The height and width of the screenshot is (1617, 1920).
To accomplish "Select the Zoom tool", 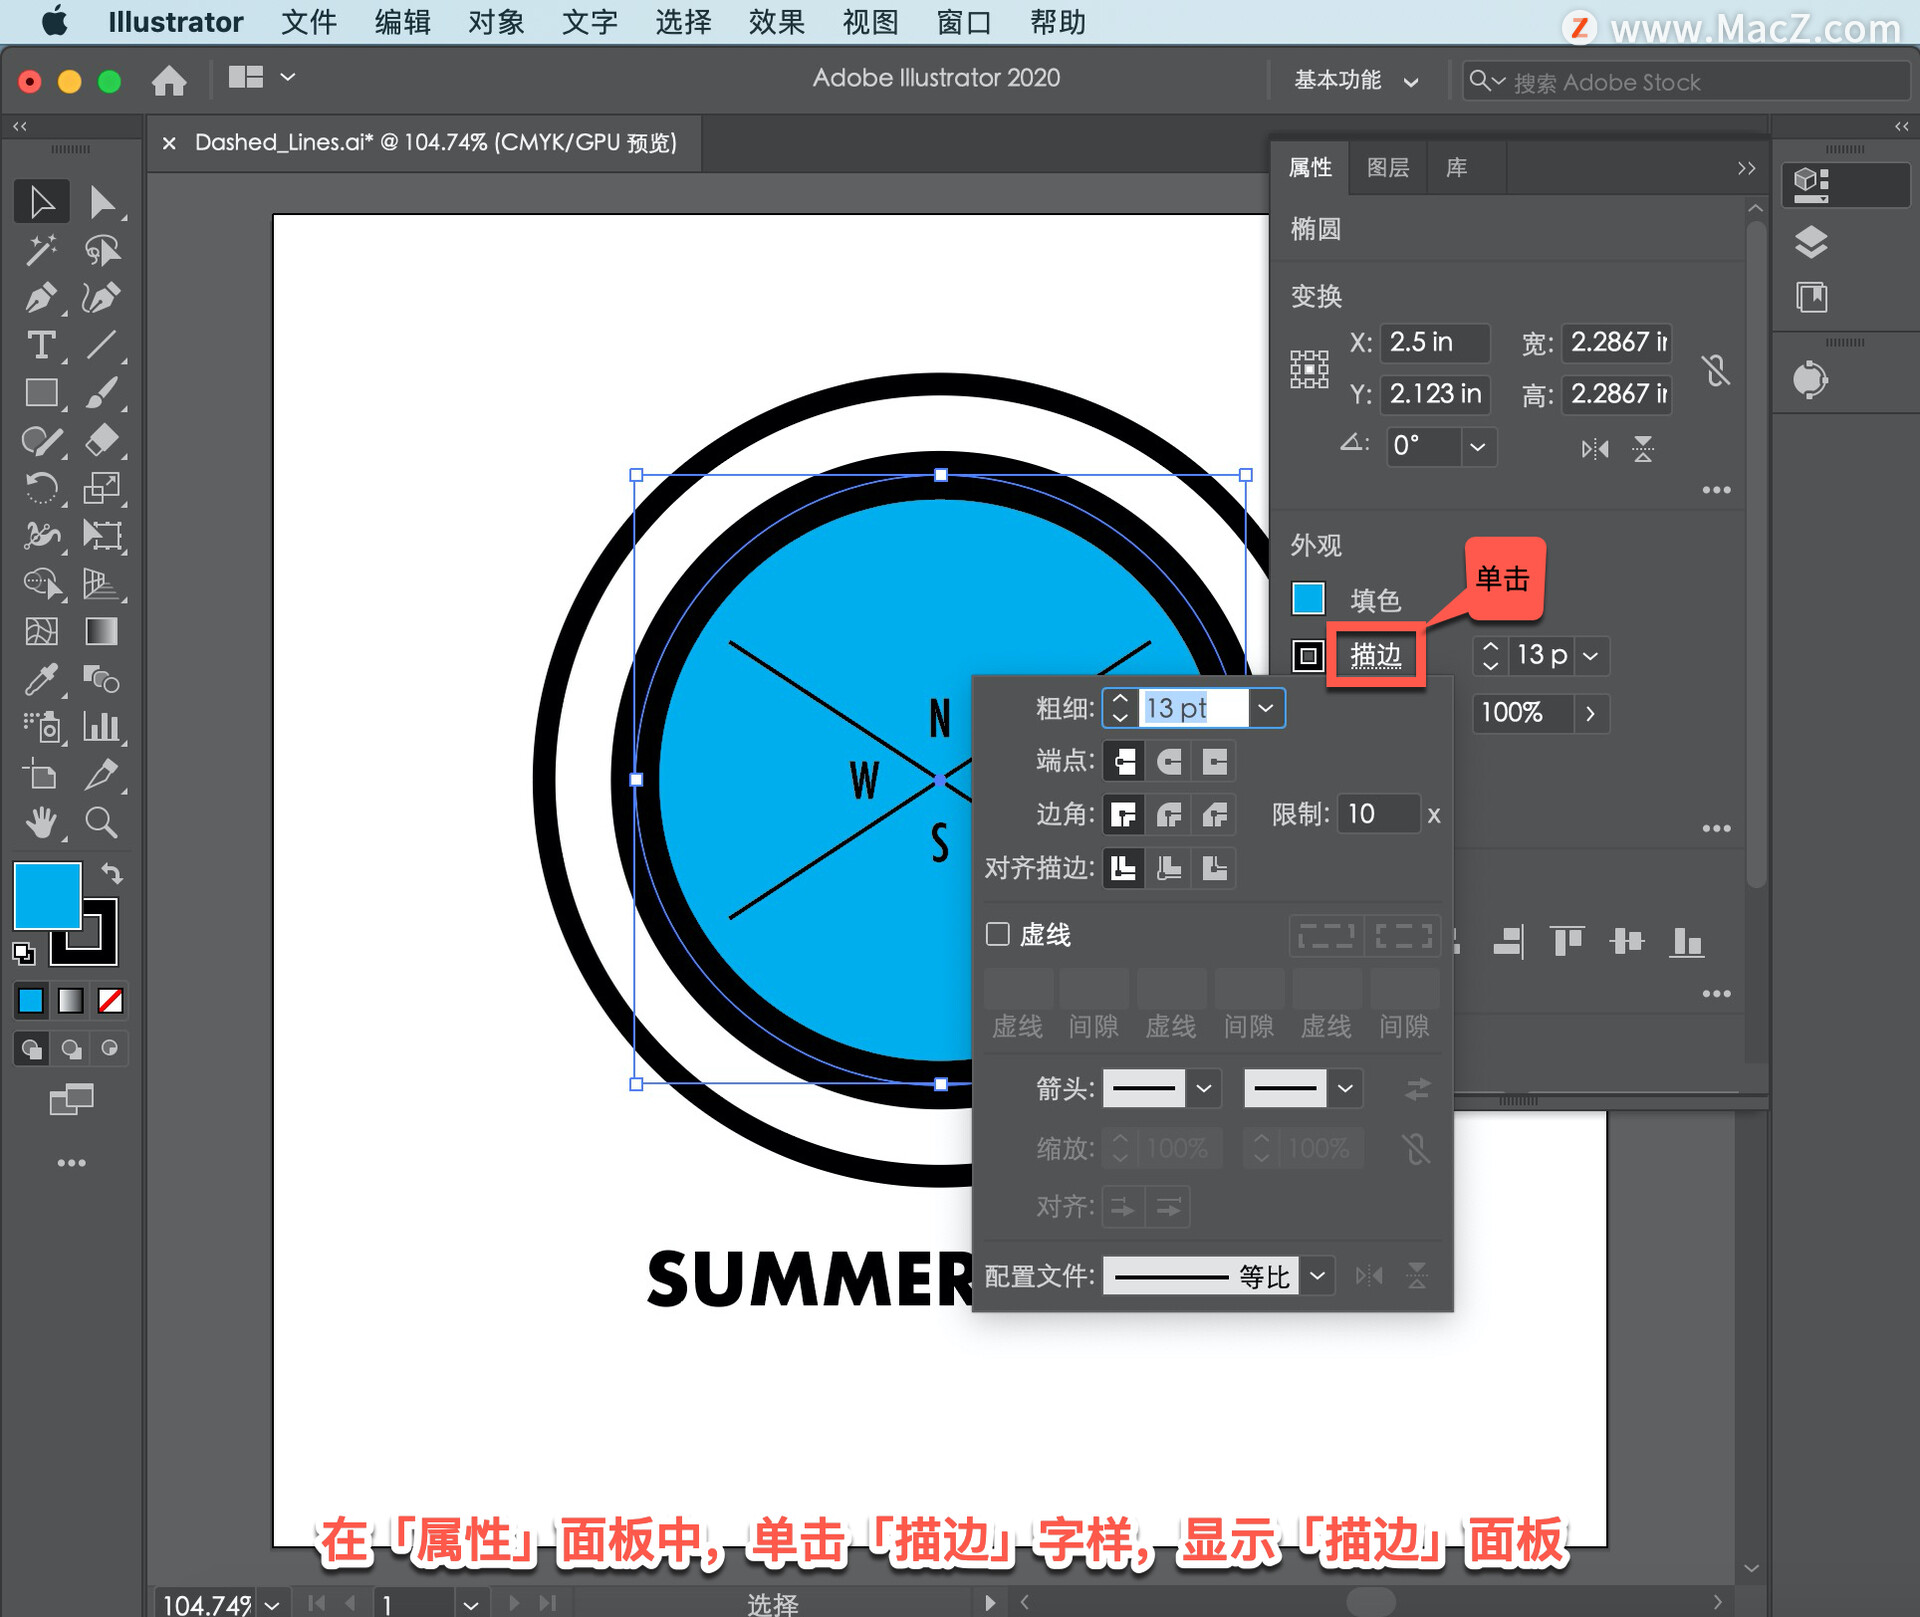I will (x=101, y=823).
